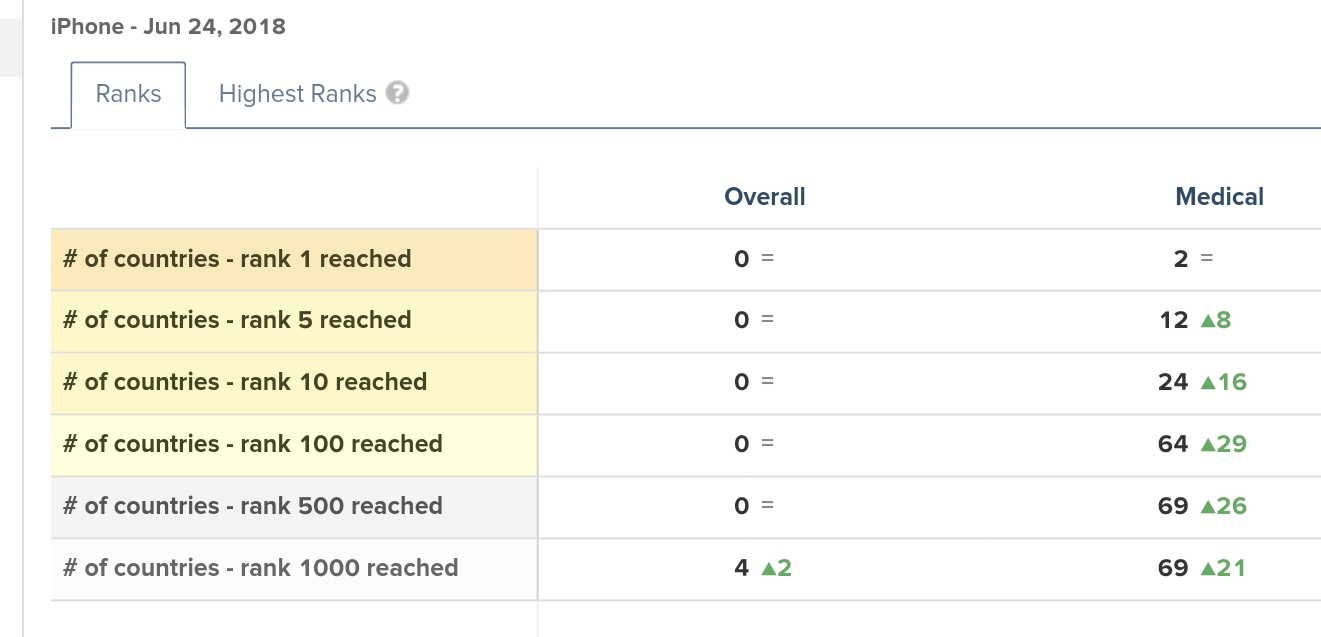The height and width of the screenshot is (637, 1321).
Task: Click Overall value 4 for rank 1000
Action: [x=741, y=569]
